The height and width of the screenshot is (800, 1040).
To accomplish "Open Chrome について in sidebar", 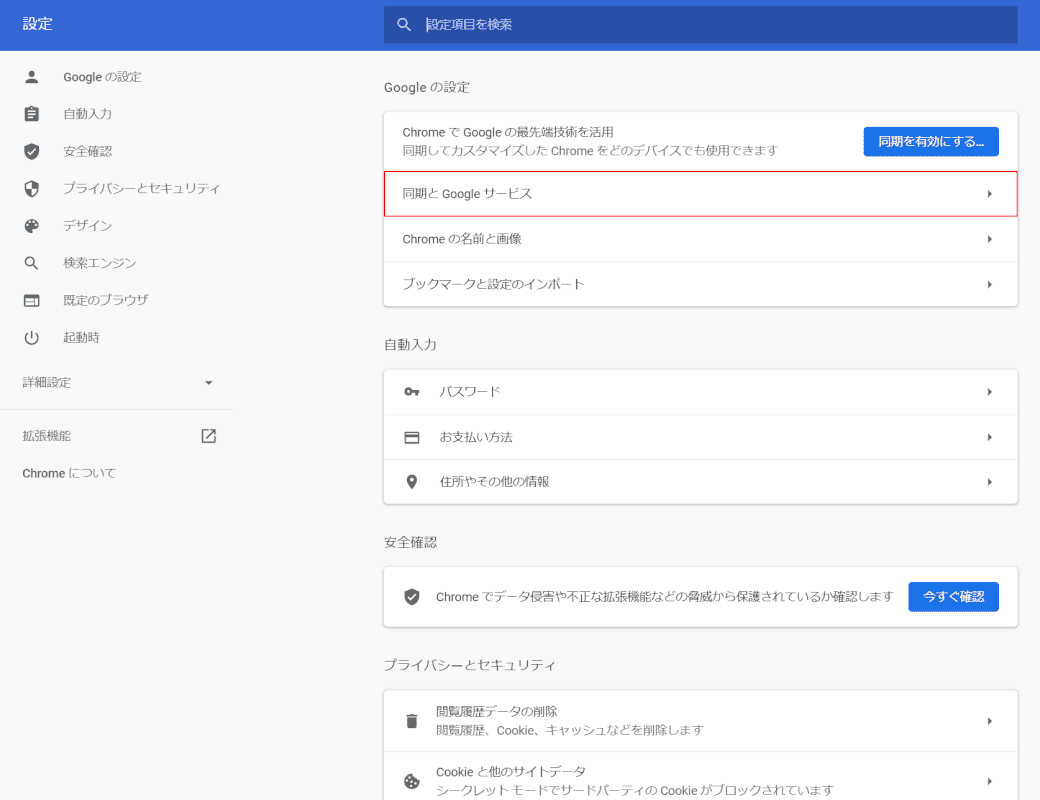I will pos(69,473).
